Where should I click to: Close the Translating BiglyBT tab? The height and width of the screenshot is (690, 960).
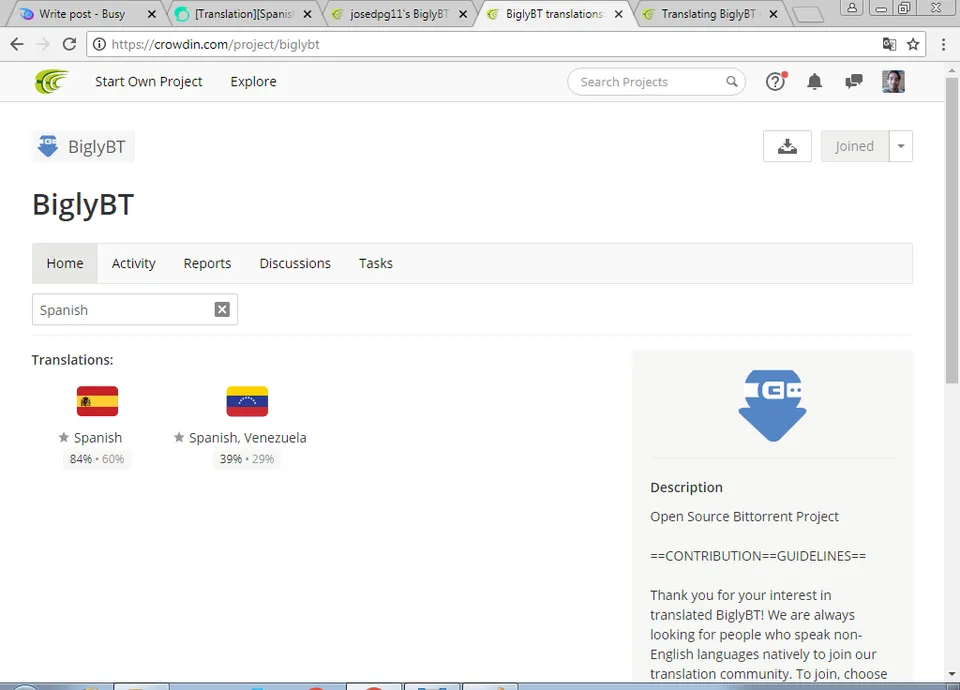pyautogui.click(x=773, y=14)
